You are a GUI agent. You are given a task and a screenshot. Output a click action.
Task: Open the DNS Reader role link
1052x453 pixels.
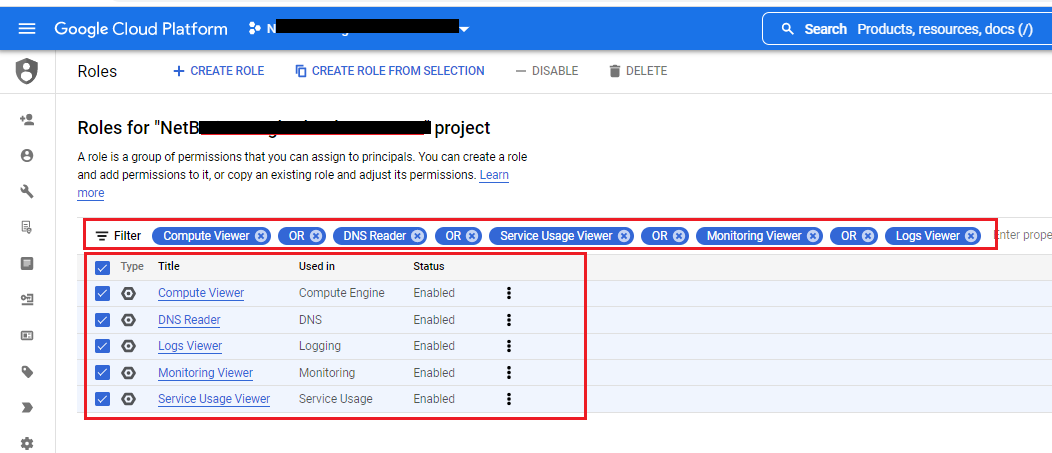pyautogui.click(x=189, y=320)
